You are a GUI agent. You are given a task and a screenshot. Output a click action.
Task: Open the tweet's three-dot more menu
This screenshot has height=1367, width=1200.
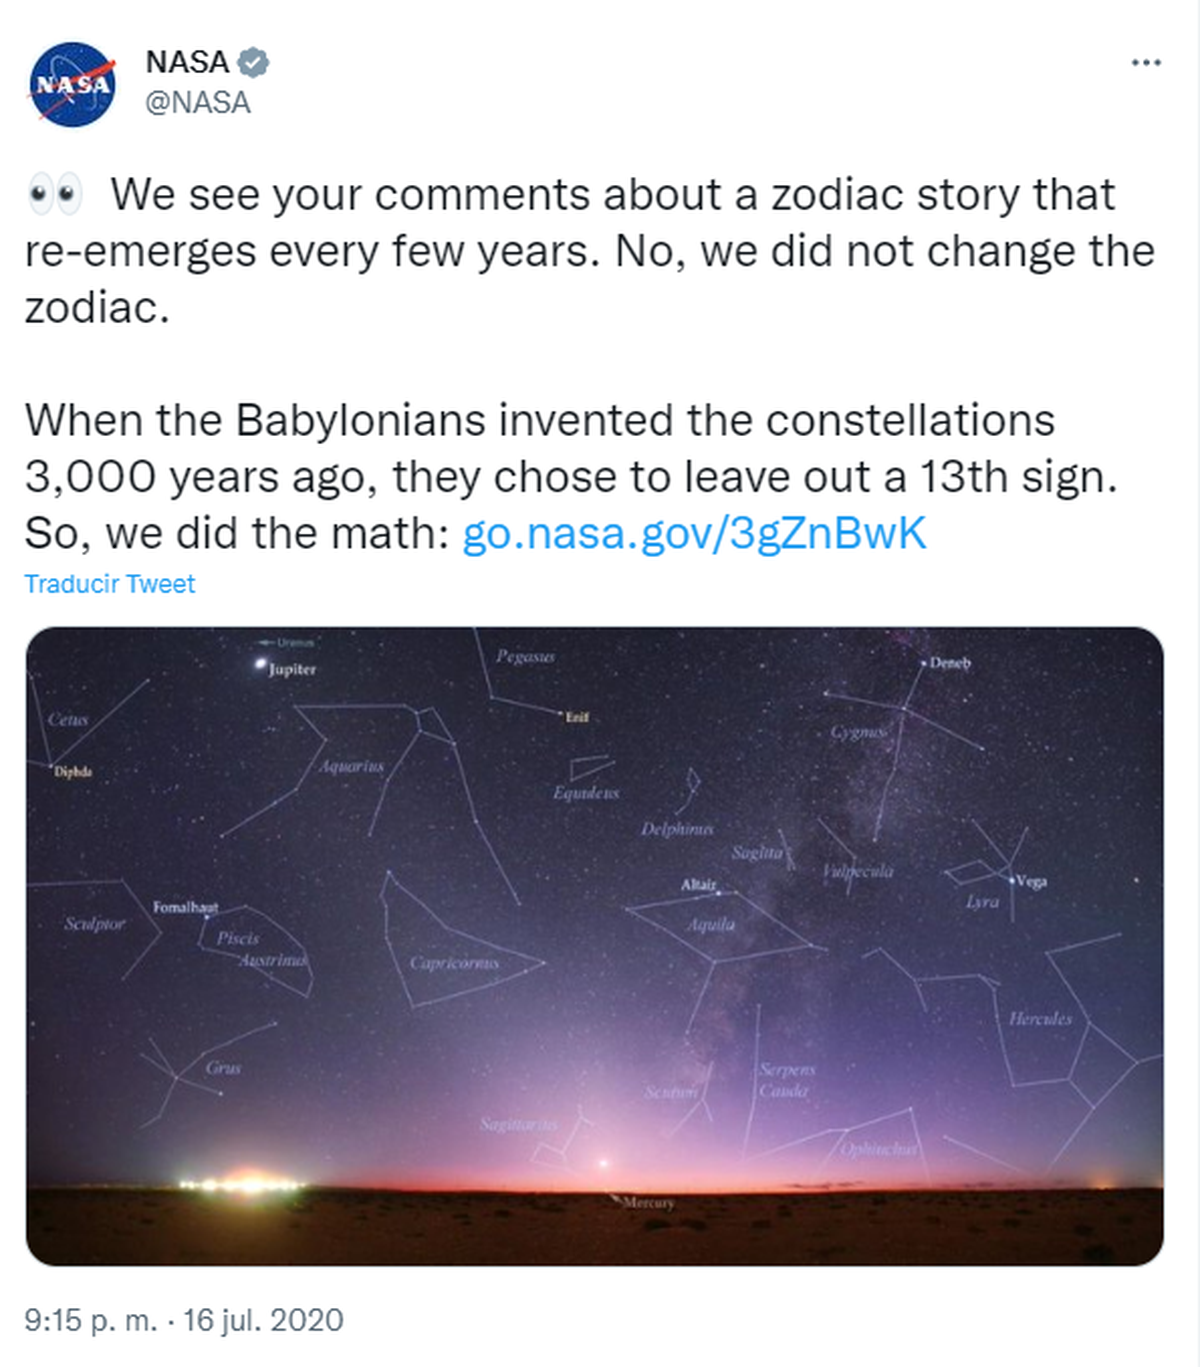pyautogui.click(x=1145, y=63)
